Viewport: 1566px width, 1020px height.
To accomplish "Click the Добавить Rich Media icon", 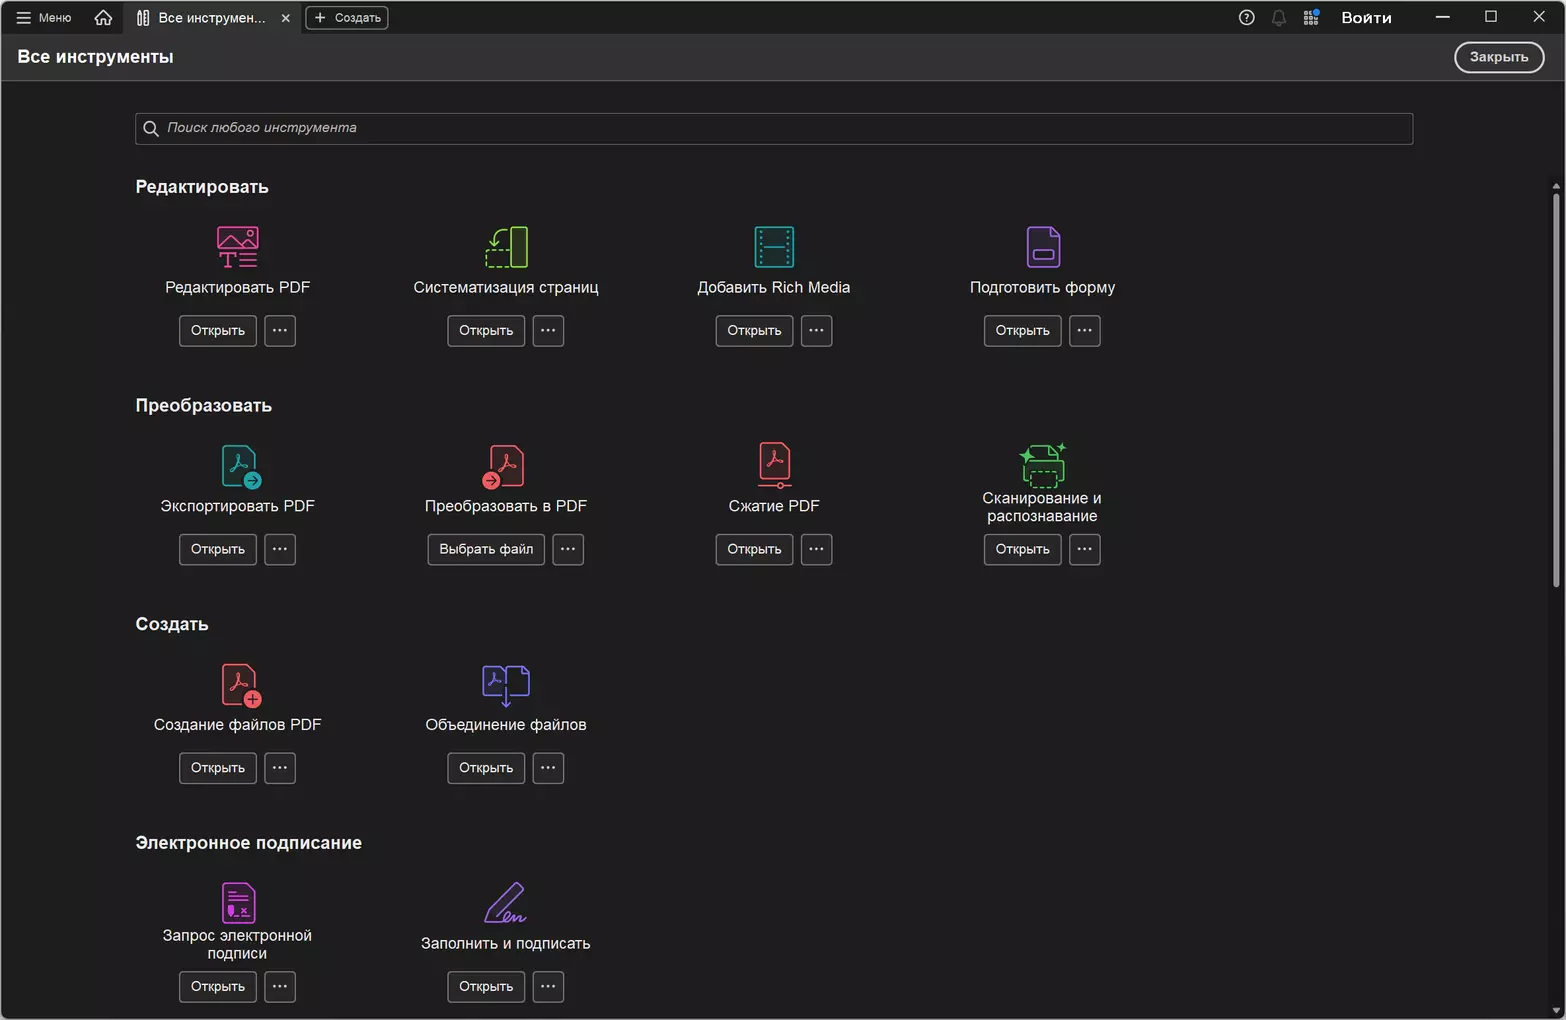I will pos(774,247).
